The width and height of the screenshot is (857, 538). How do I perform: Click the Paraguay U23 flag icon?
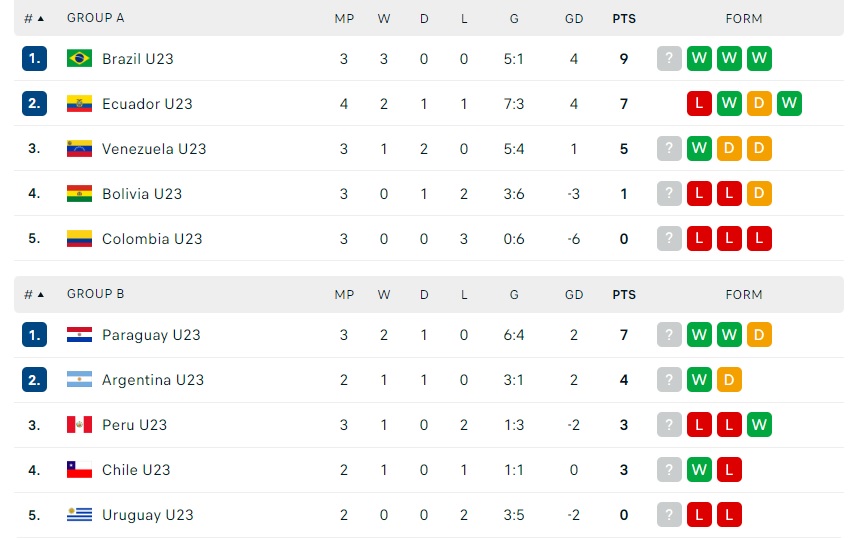click(x=79, y=335)
